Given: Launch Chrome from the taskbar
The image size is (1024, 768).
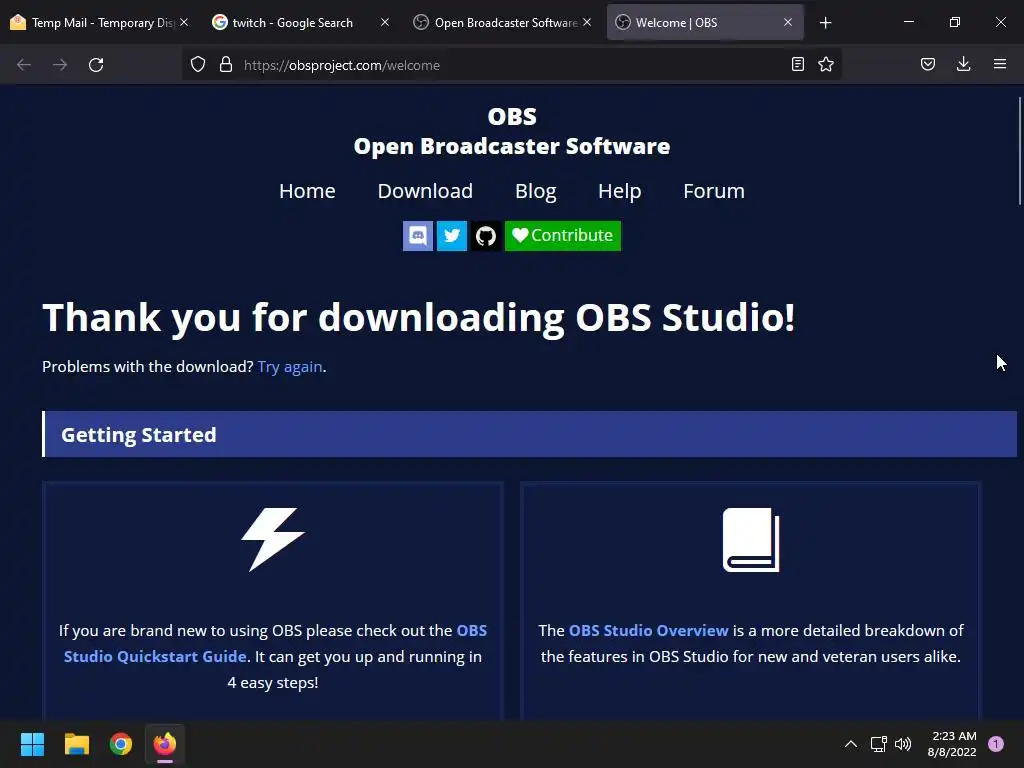Looking at the screenshot, I should tap(121, 744).
